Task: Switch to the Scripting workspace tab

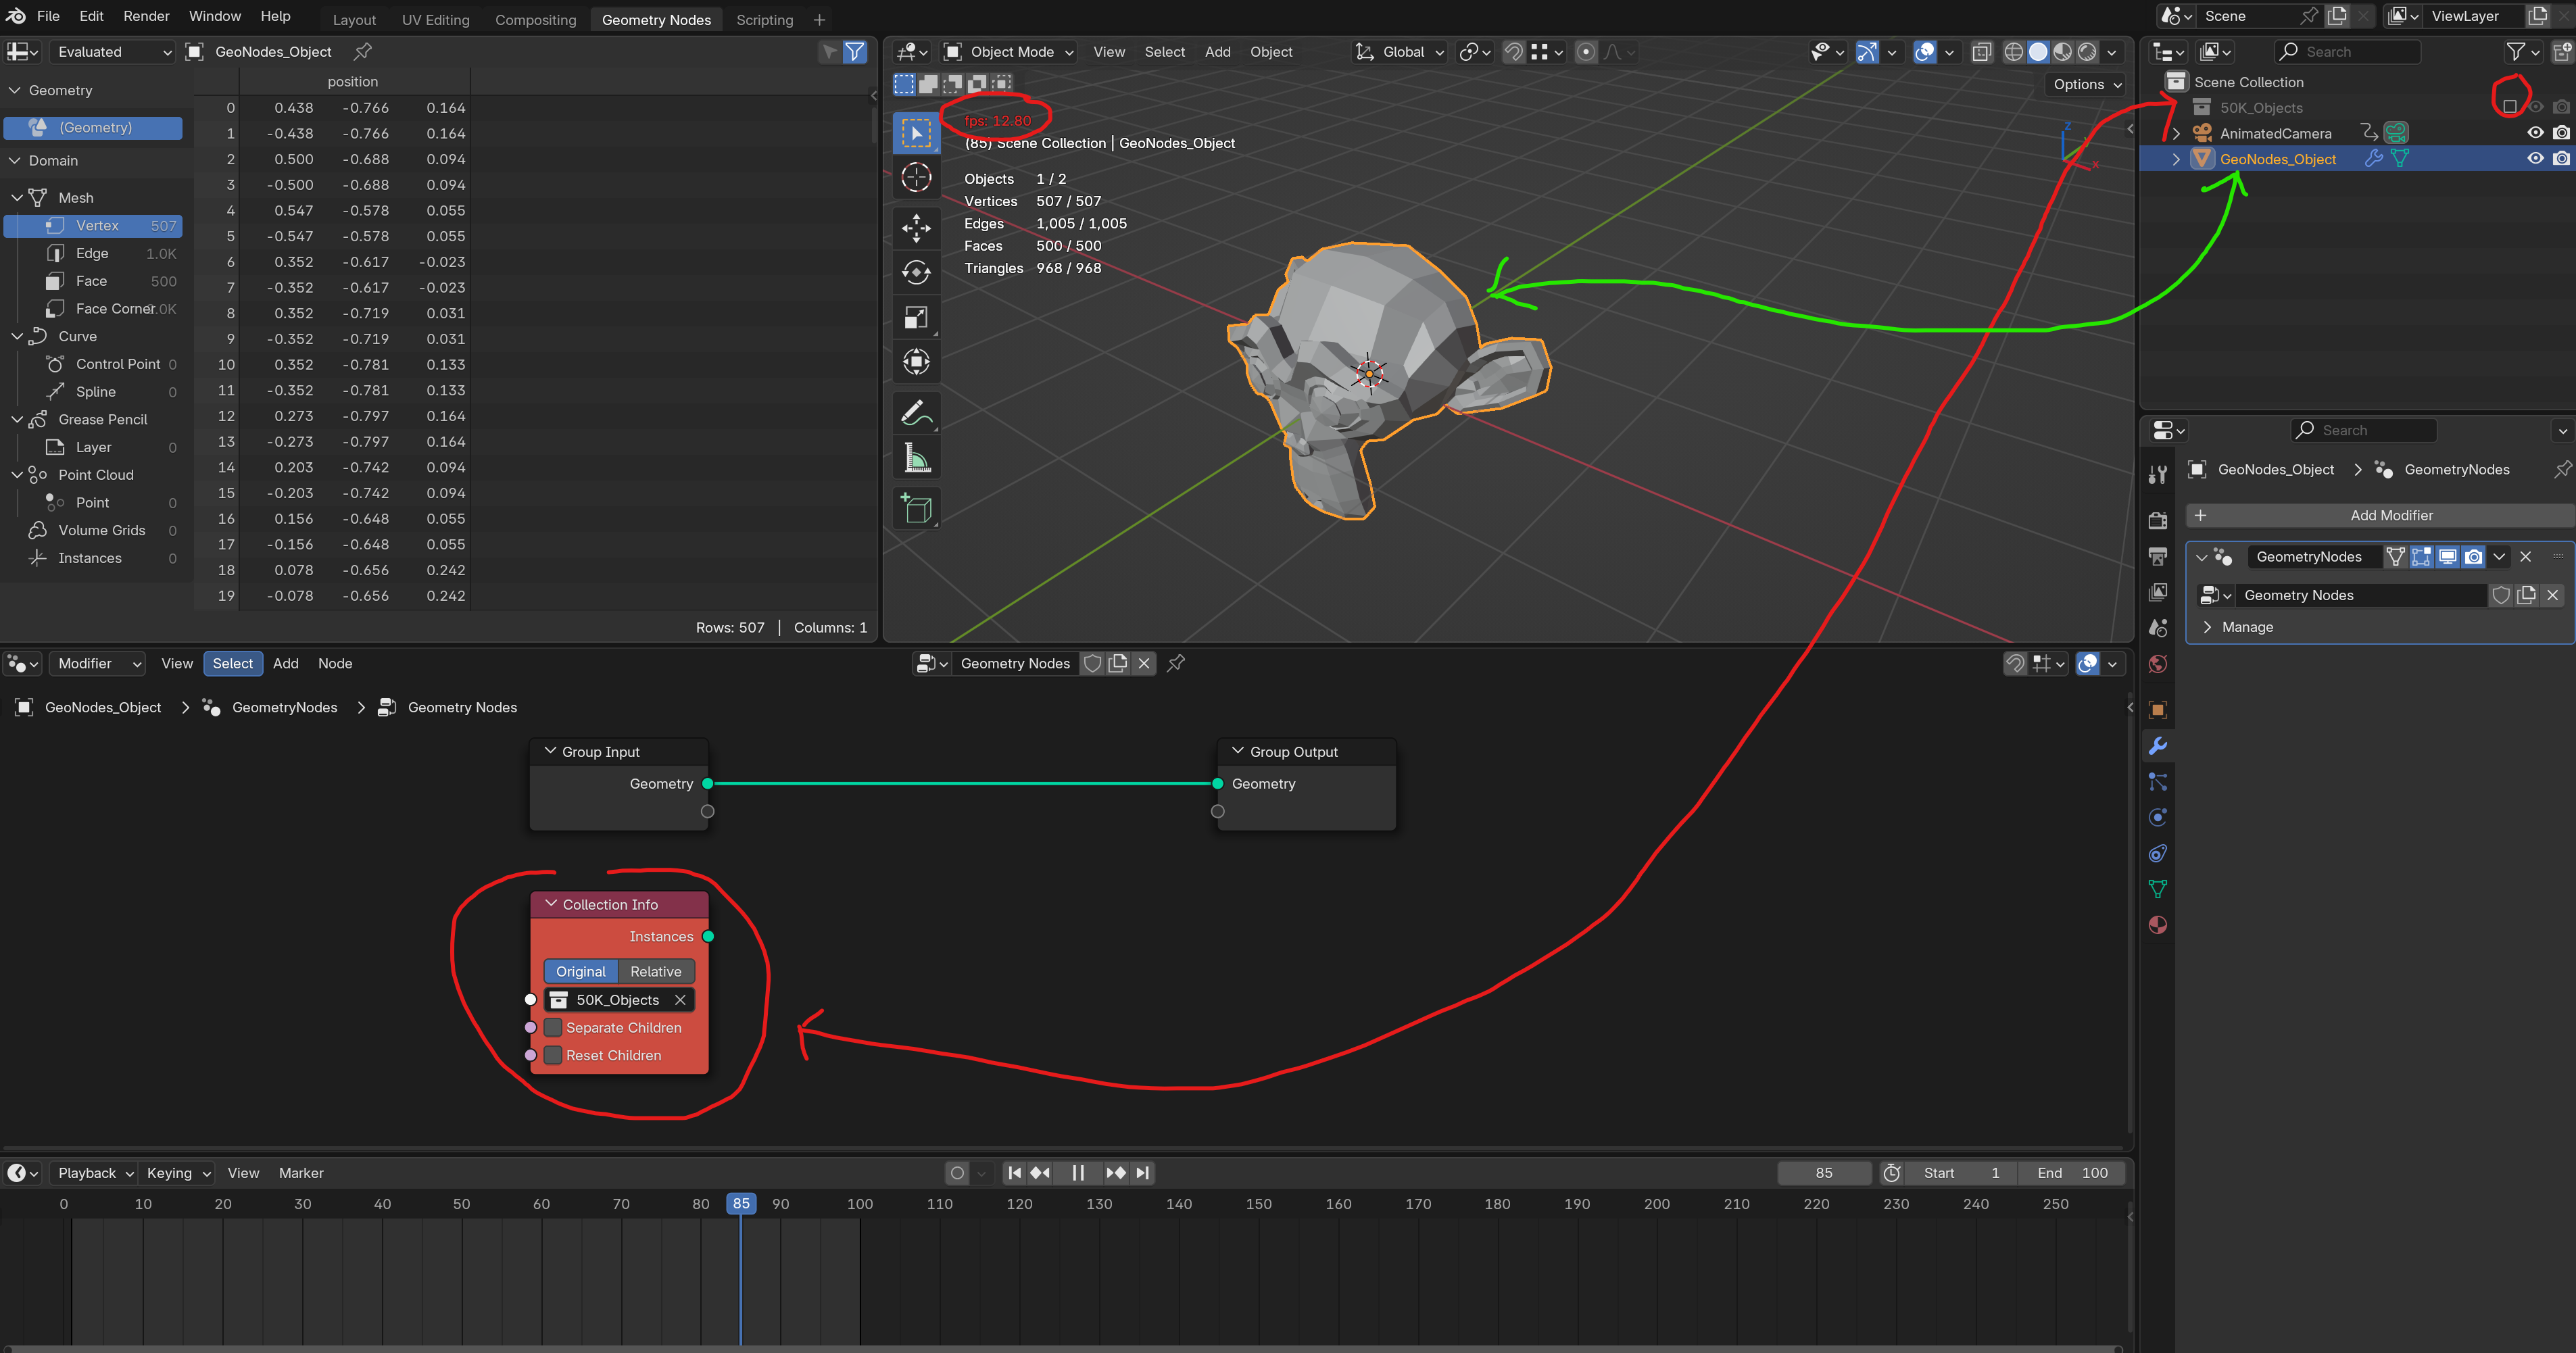Action: coord(765,20)
